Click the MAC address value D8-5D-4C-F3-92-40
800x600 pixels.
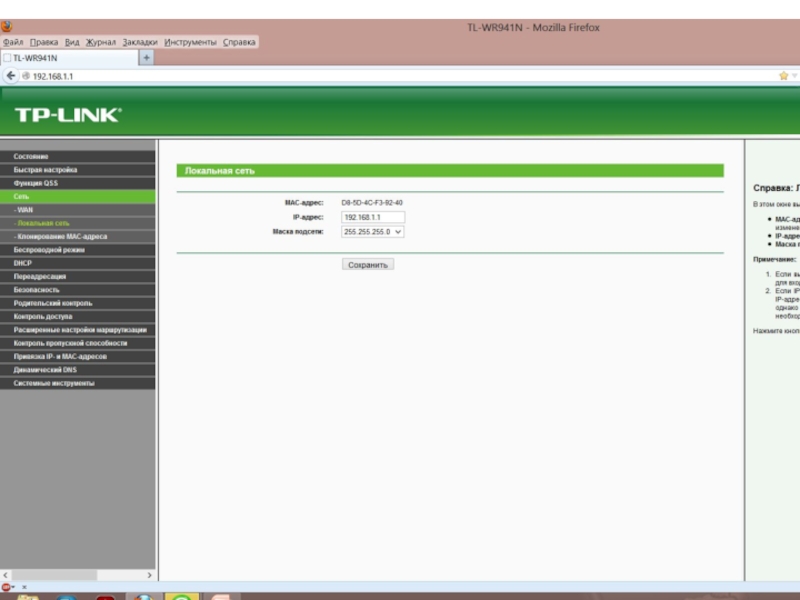point(372,203)
